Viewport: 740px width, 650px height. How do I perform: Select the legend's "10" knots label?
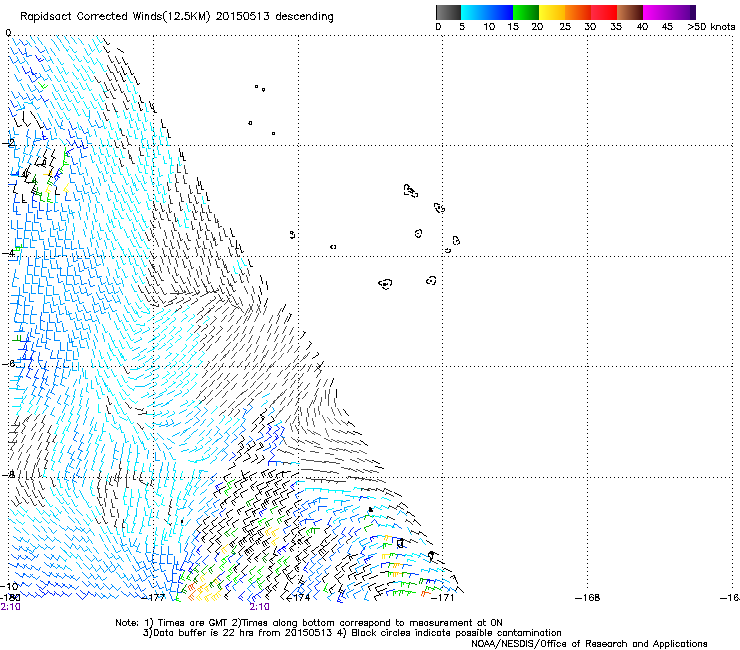tap(489, 27)
